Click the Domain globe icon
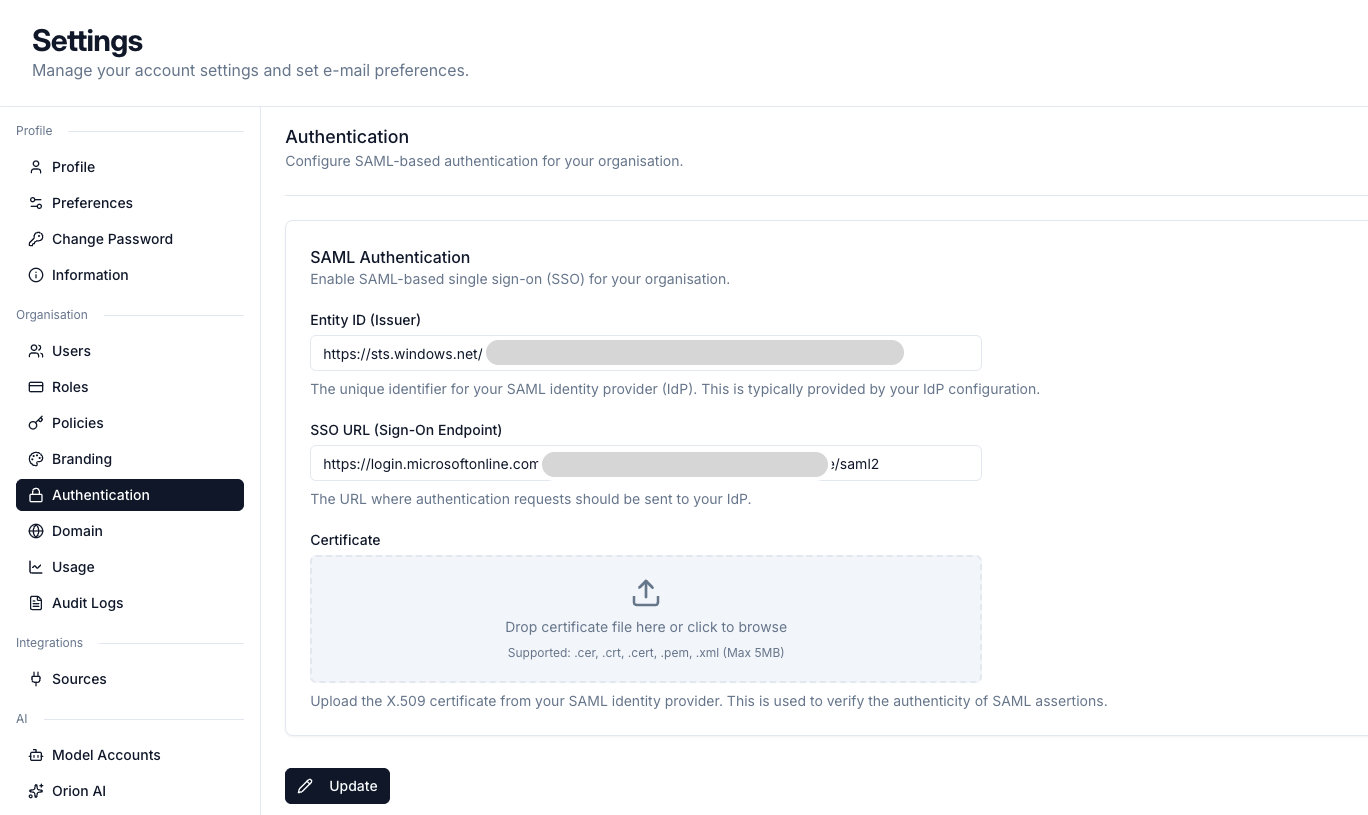 (x=34, y=531)
